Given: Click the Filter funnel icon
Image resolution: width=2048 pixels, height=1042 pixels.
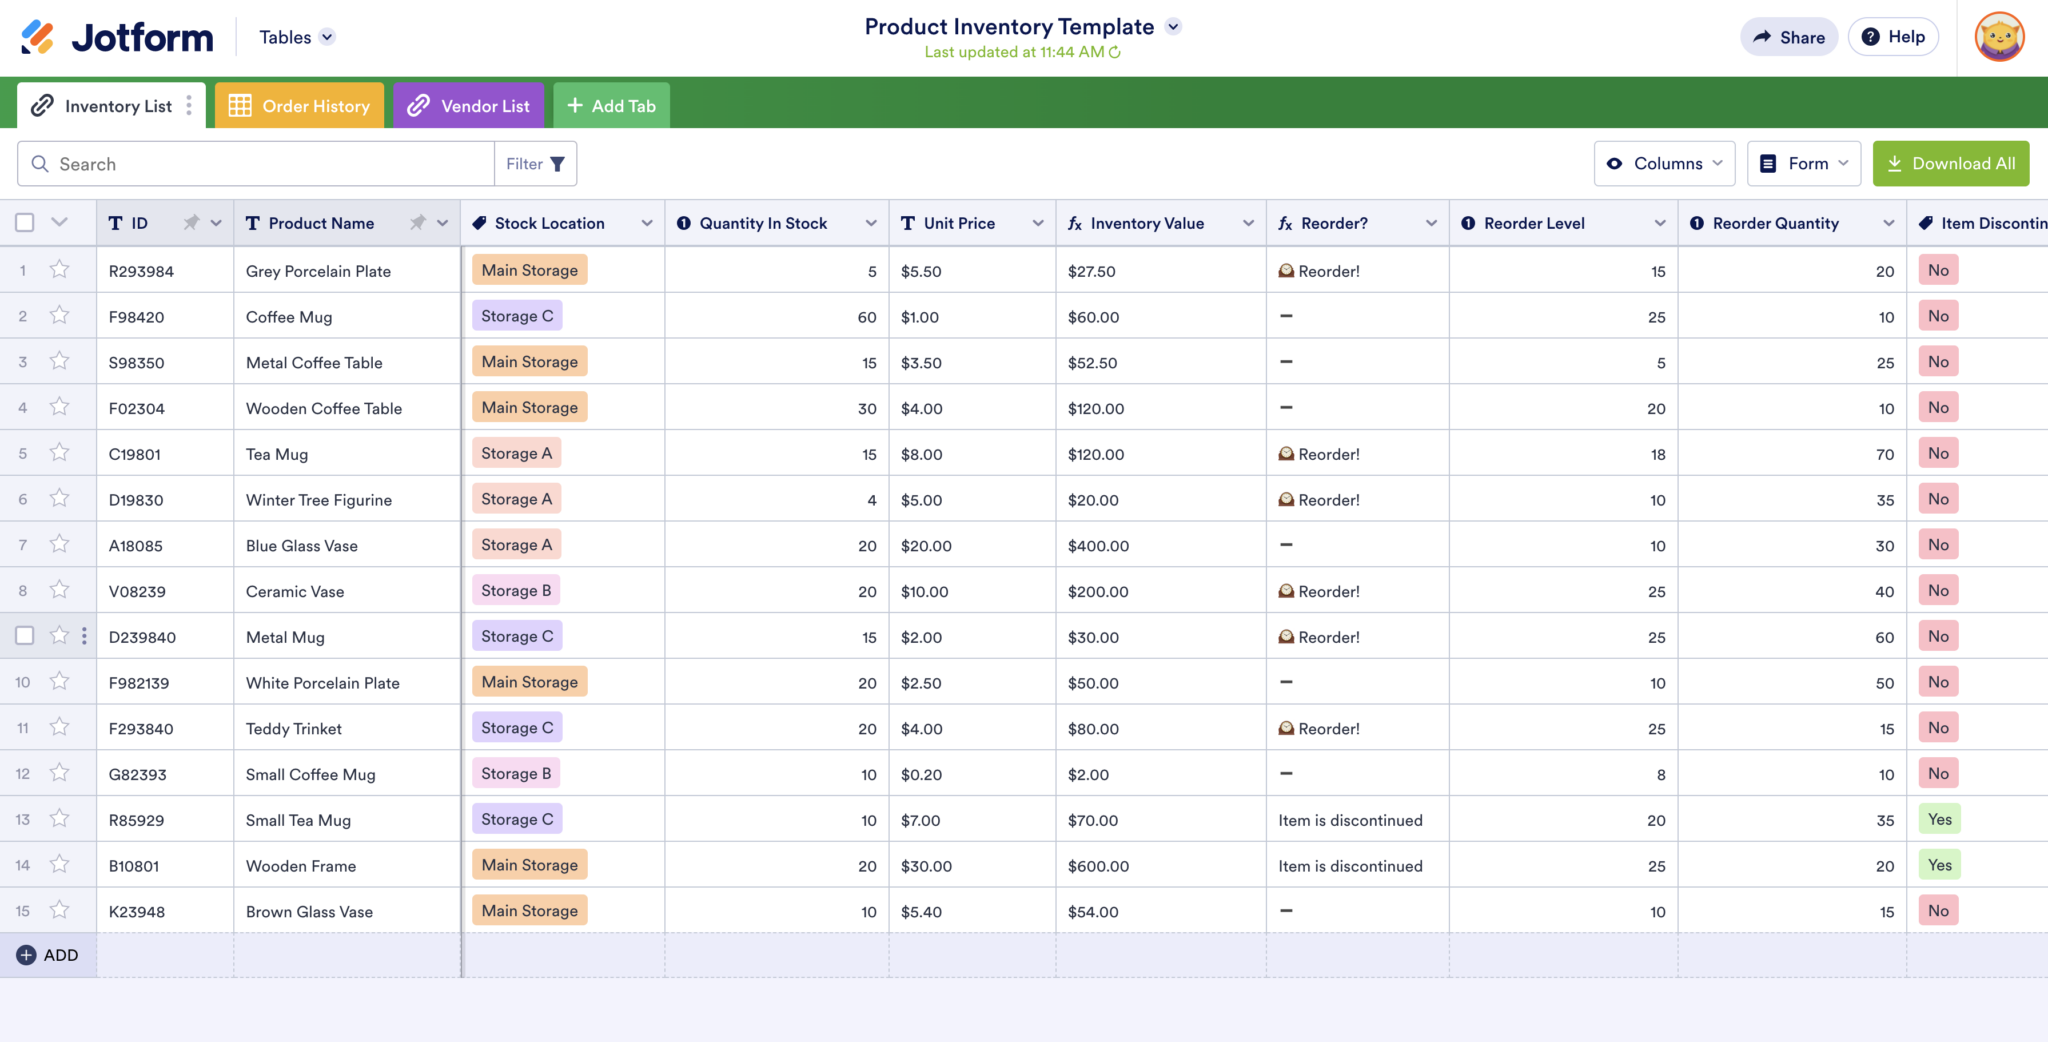Looking at the screenshot, I should (557, 163).
